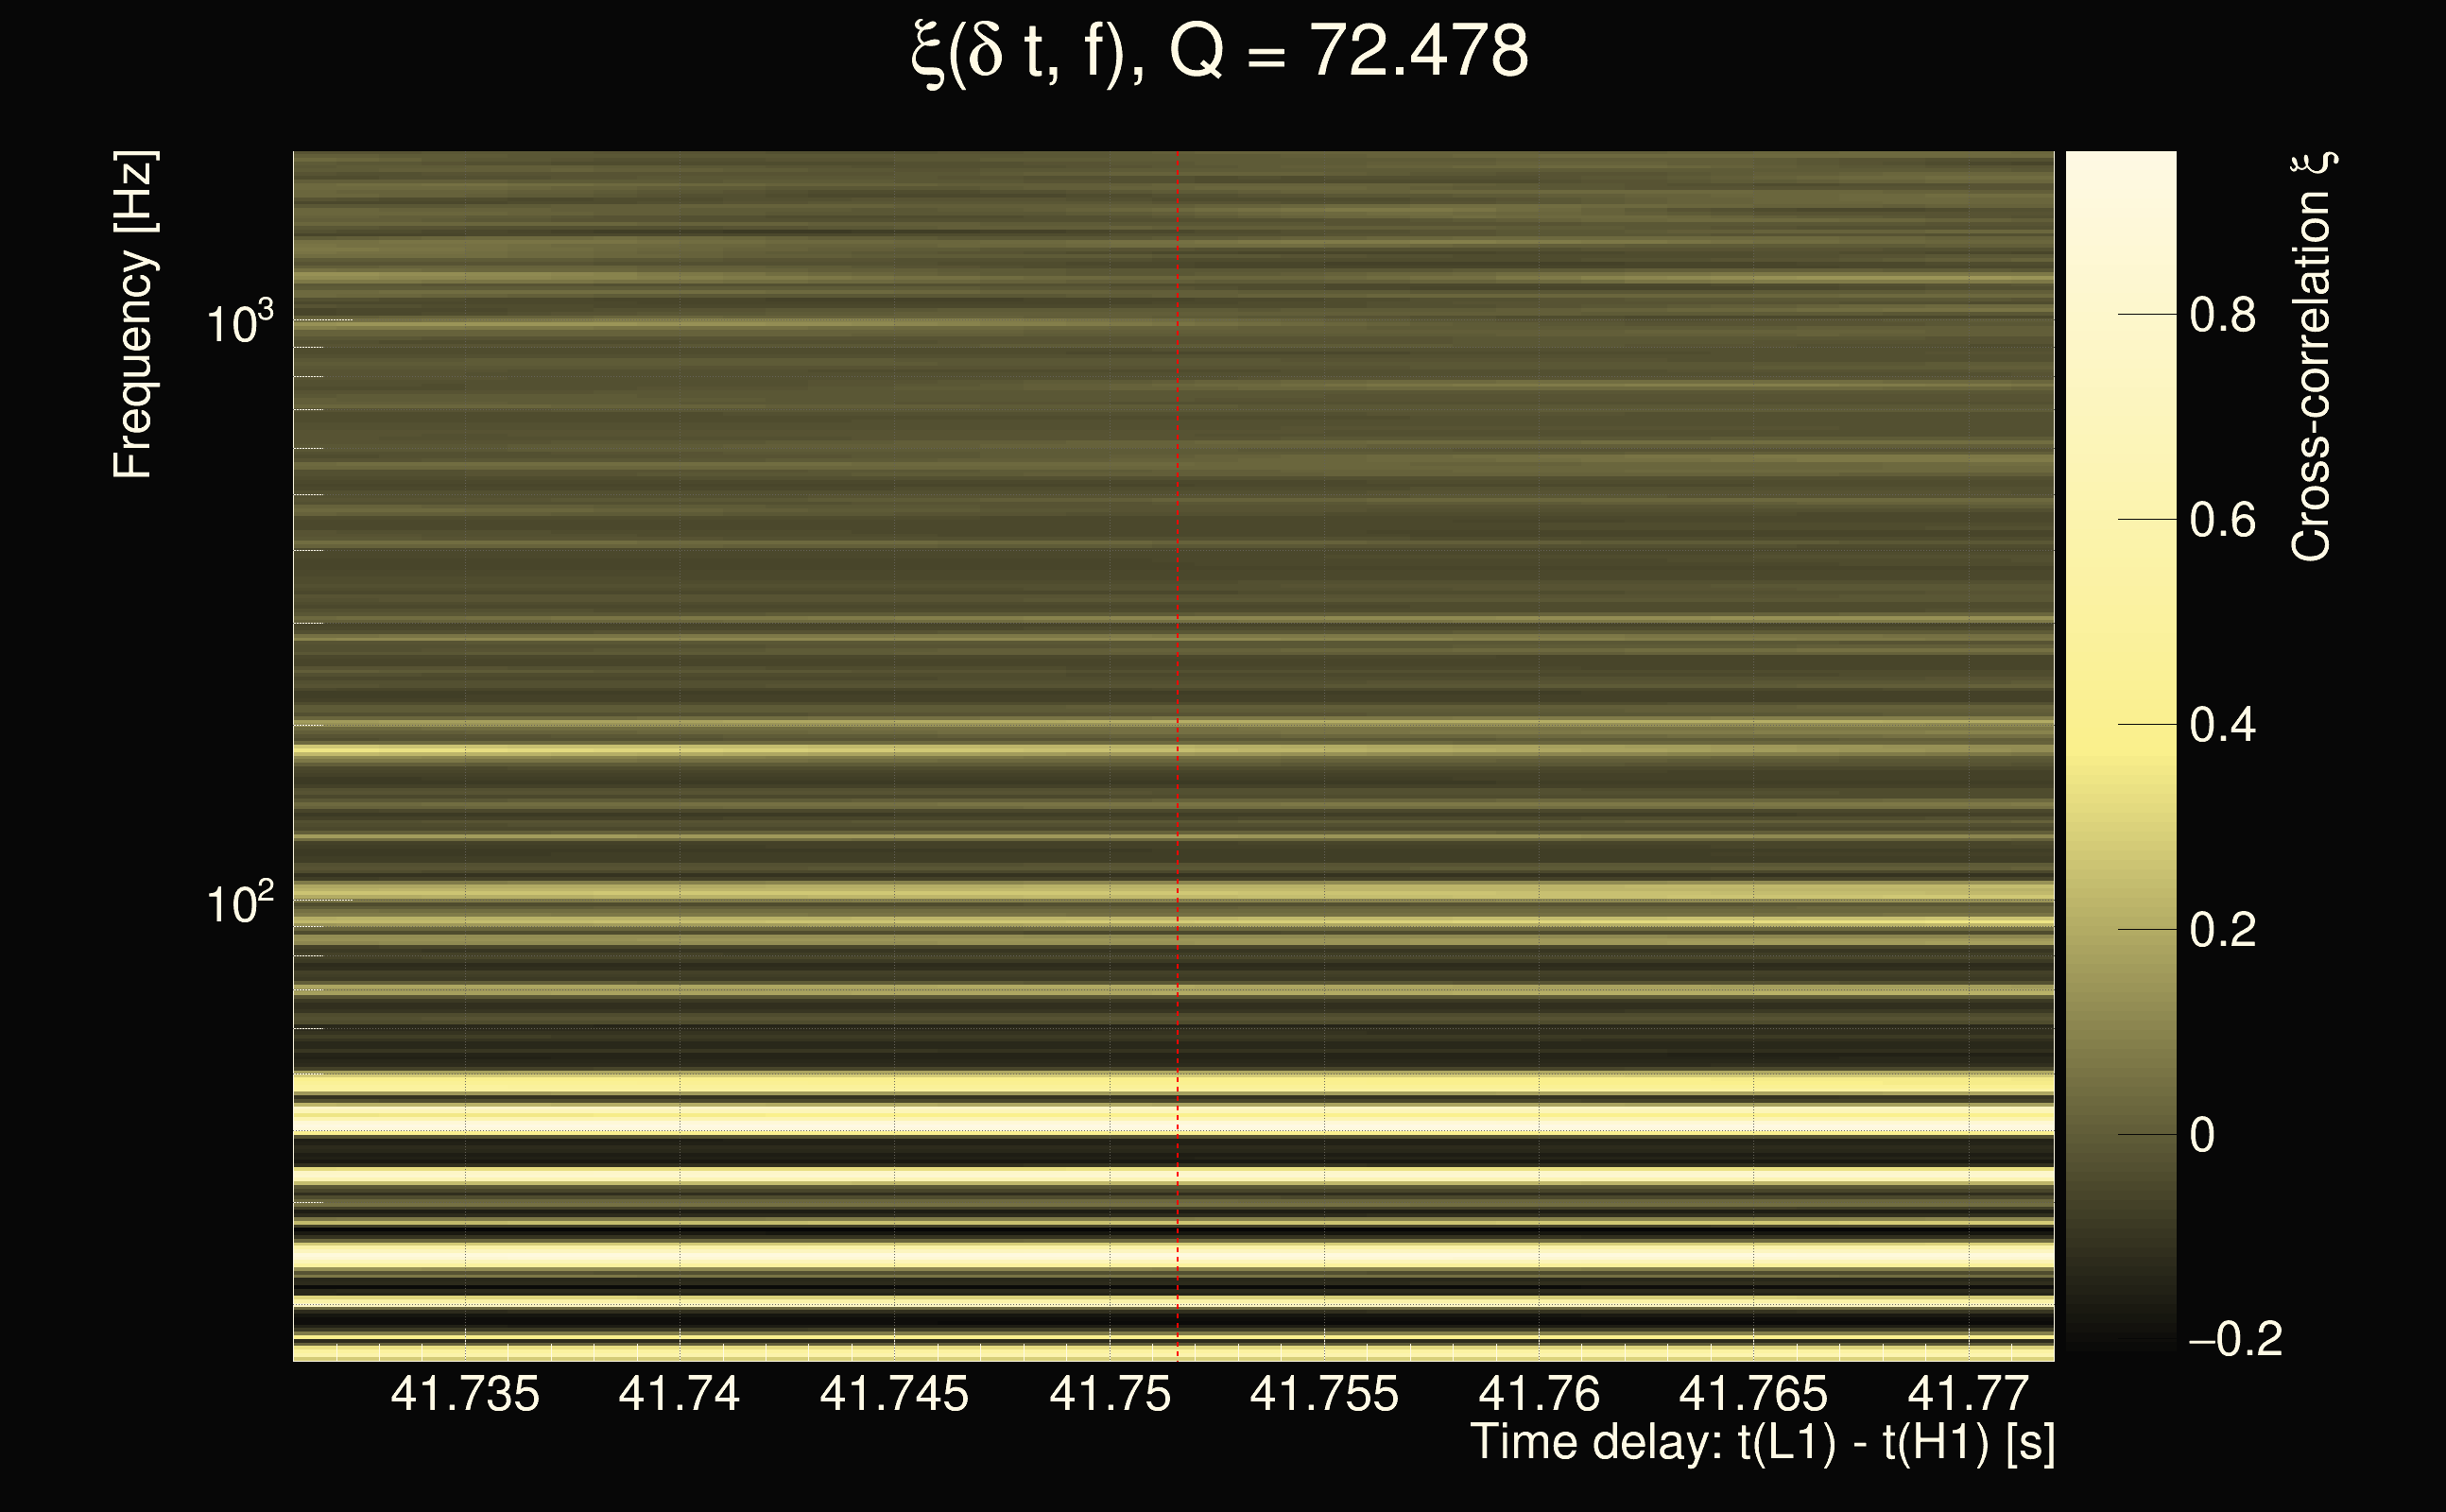Click the Frequency [Hz] y-axis label

pyautogui.click(x=133, y=315)
